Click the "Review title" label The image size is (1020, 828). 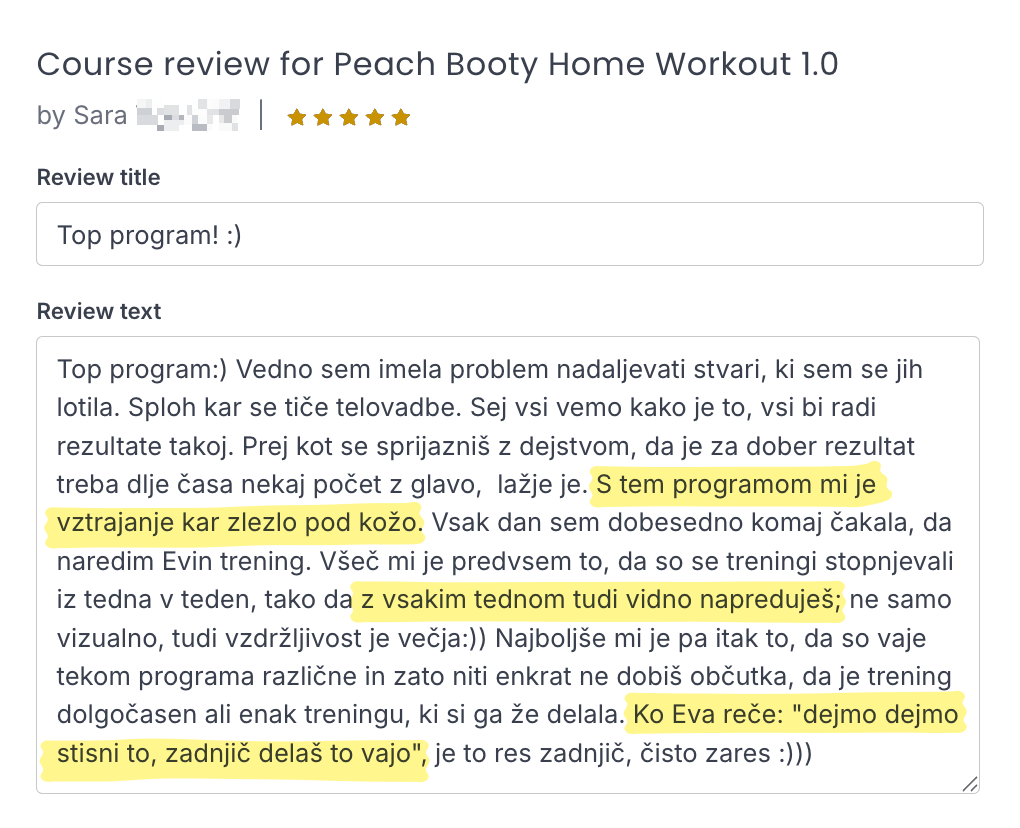tap(98, 178)
